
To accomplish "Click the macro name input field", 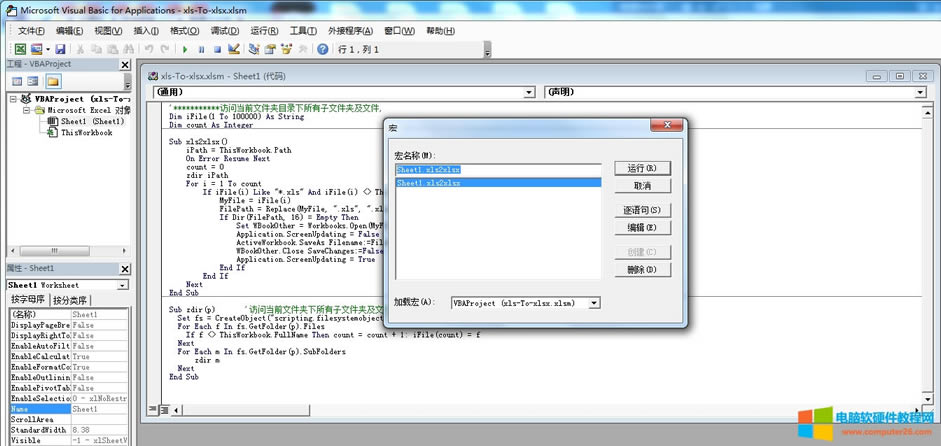I will click(x=497, y=169).
